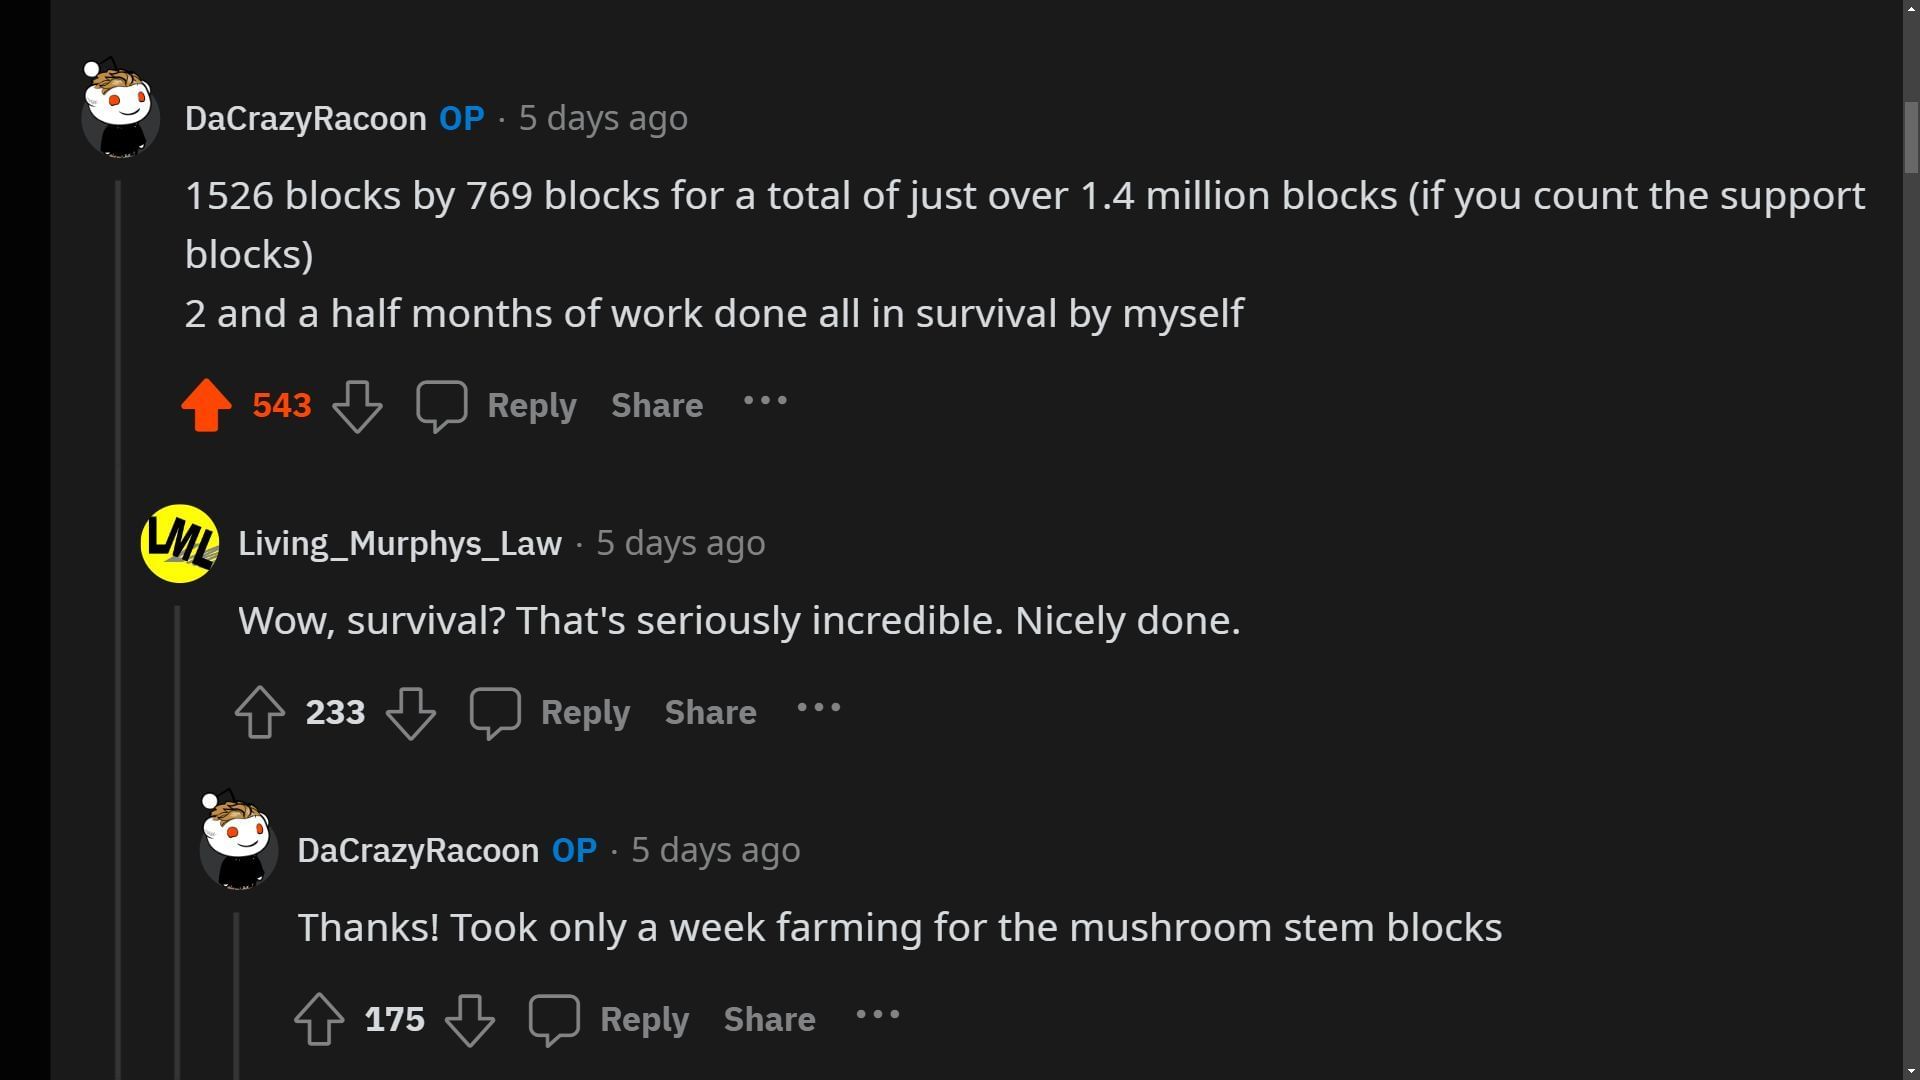This screenshot has width=1920, height=1080.
Task: Downvote the 543-point DaCrazyRacoon comment
Action: click(357, 405)
